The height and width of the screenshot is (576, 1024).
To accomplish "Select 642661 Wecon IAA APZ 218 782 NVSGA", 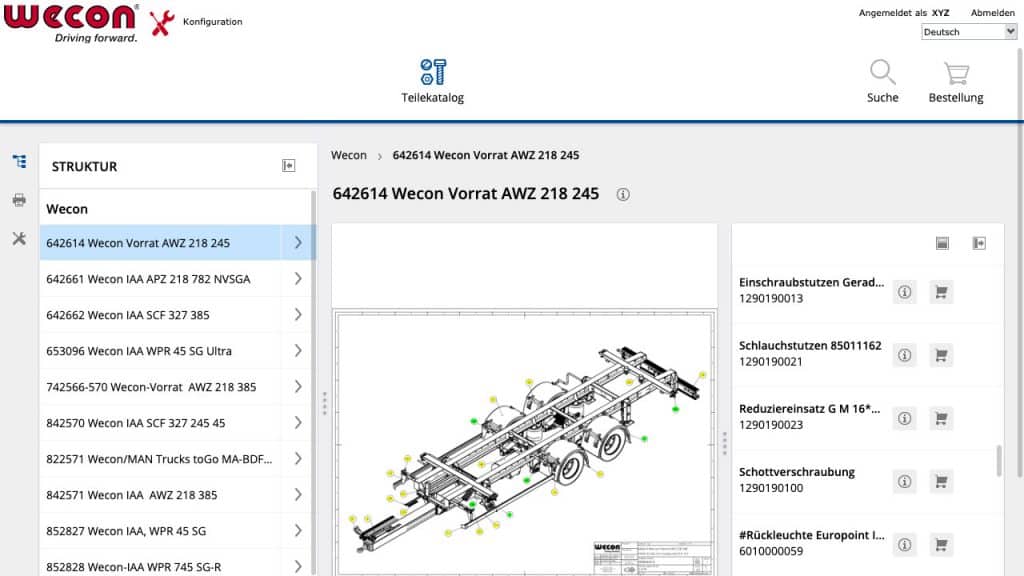I will 161,279.
